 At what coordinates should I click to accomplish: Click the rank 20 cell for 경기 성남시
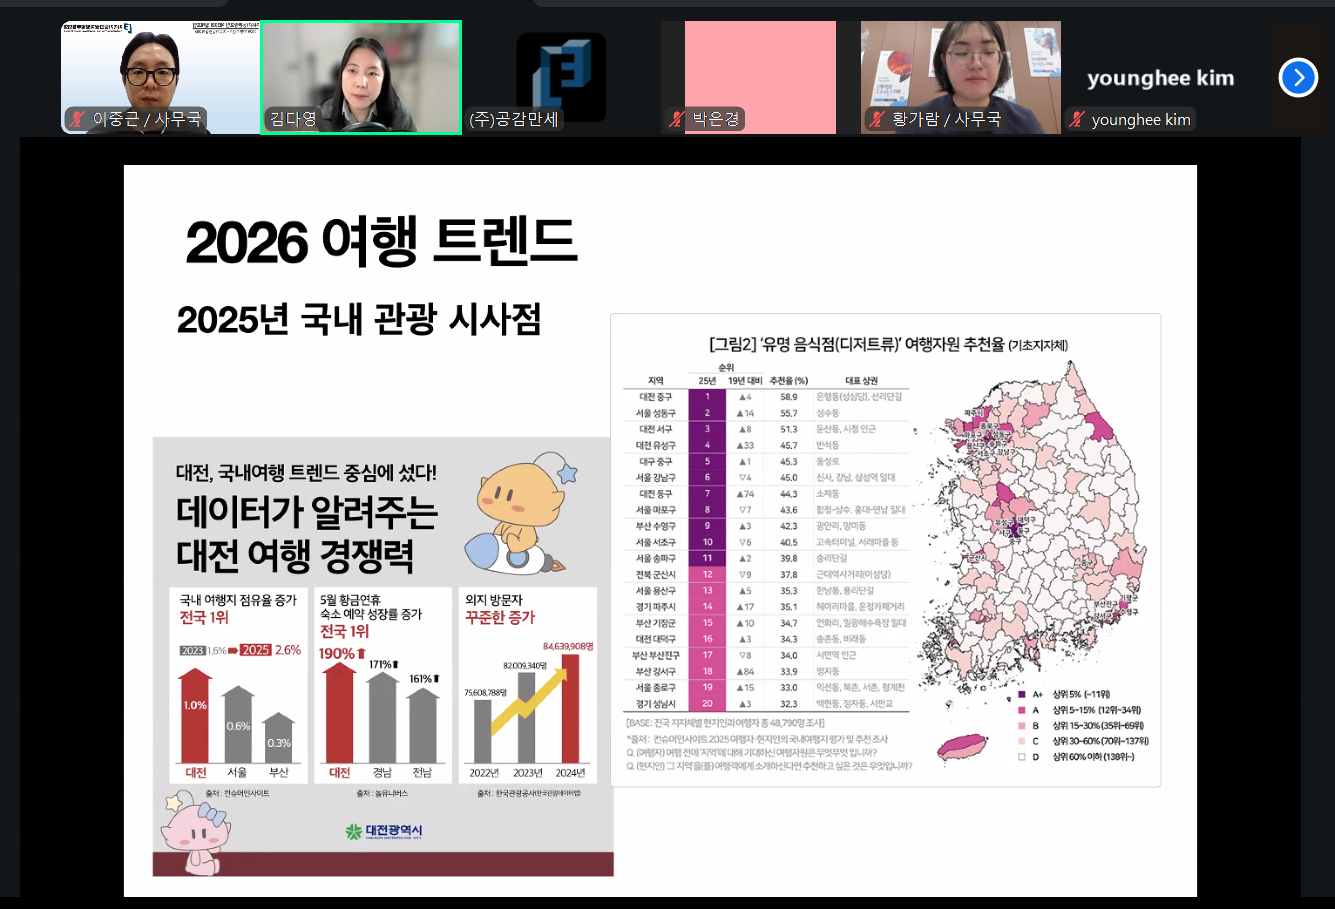[x=707, y=704]
